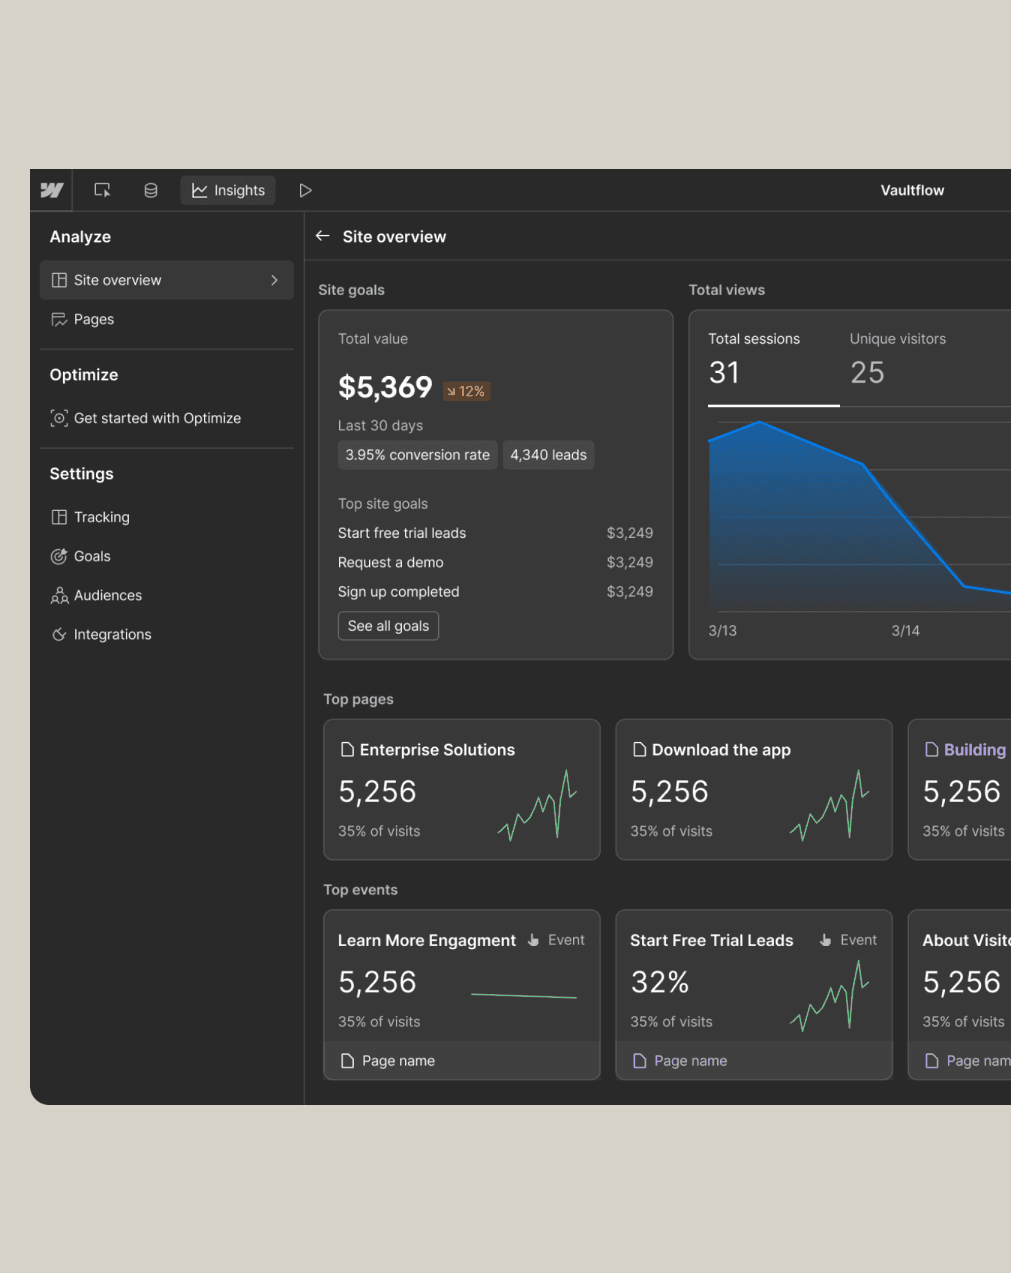1011x1273 pixels.
Task: Switch to the Insights tab
Action: point(228,190)
